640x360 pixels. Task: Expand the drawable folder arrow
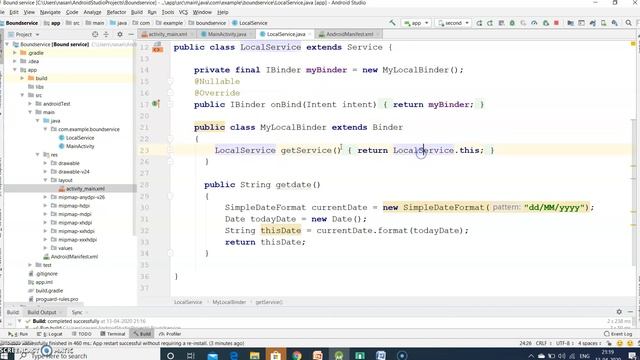coord(45,163)
